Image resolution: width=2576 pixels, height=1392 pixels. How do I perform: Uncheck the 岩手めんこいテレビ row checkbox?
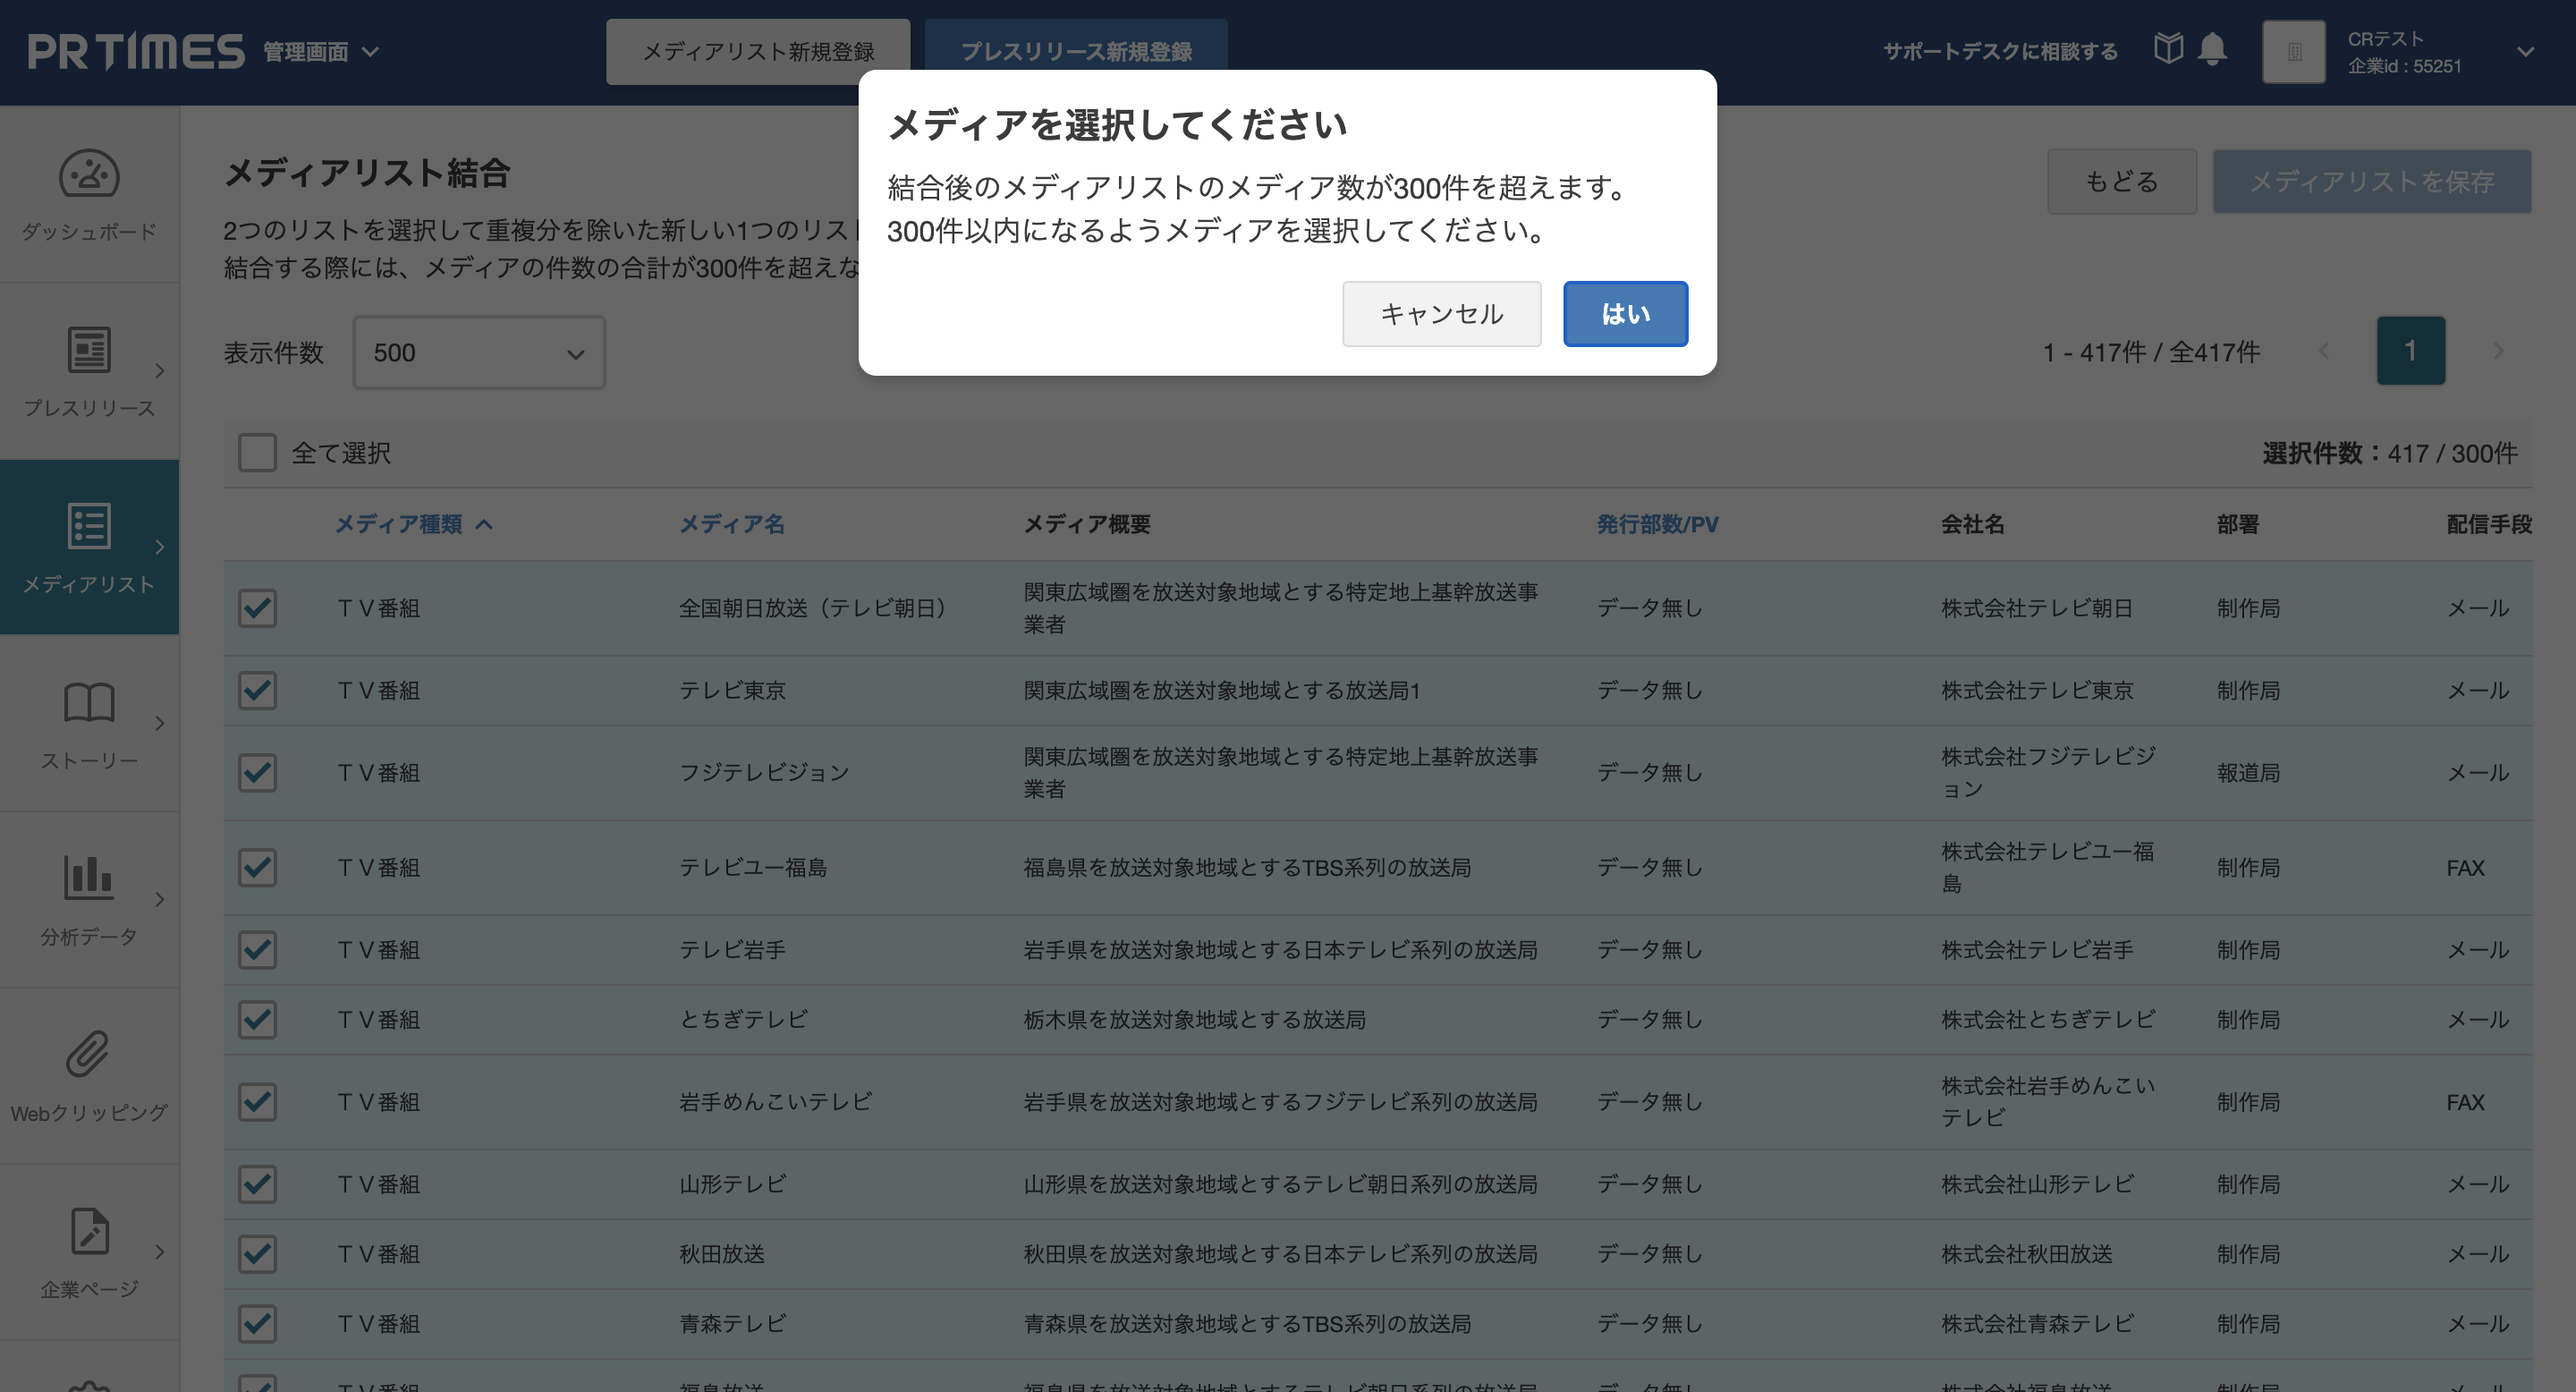[x=257, y=1101]
